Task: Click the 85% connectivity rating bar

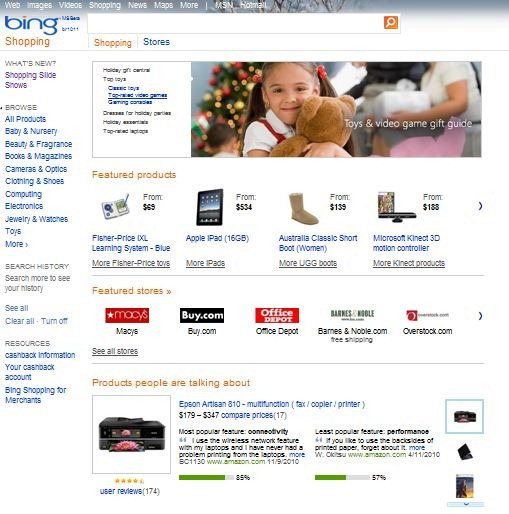Action: click(x=206, y=478)
